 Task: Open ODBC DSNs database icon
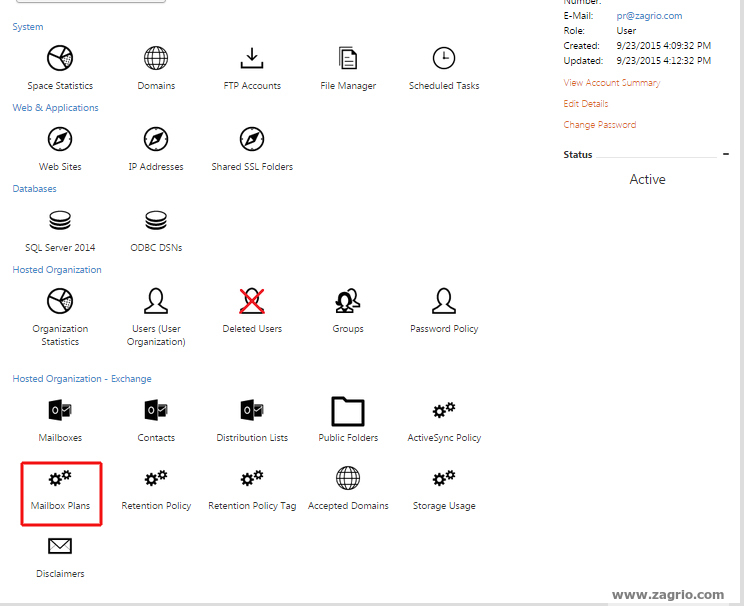156,220
